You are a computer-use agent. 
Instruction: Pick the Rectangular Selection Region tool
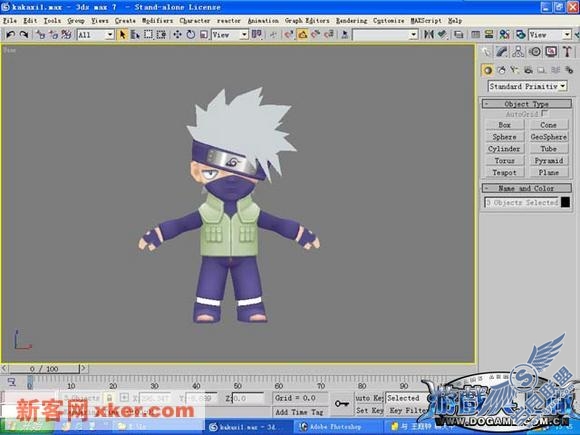[148, 35]
